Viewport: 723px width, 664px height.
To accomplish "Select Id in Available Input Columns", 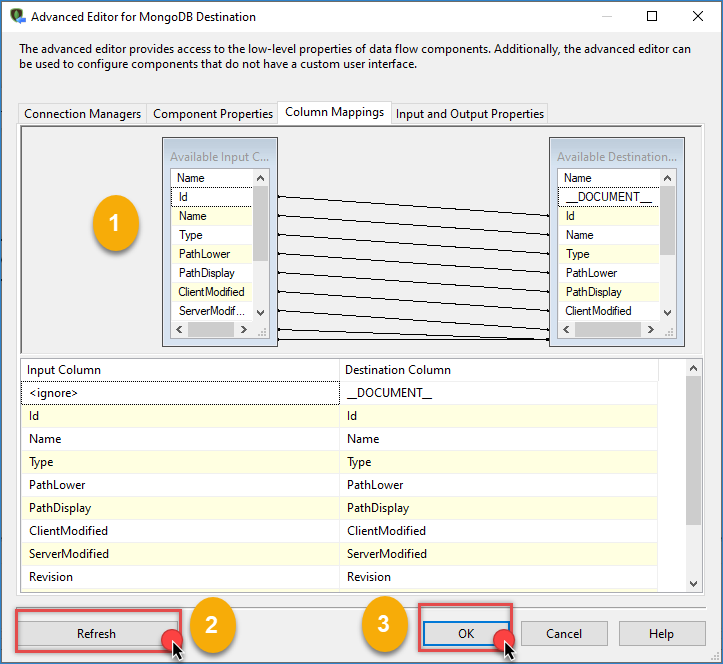I will [212, 197].
